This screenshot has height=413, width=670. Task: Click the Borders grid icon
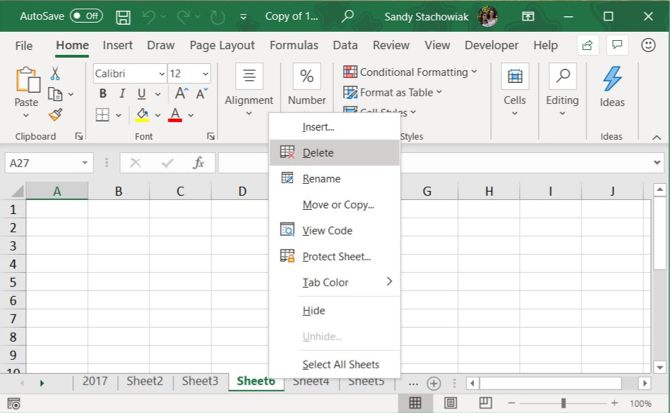coord(103,114)
